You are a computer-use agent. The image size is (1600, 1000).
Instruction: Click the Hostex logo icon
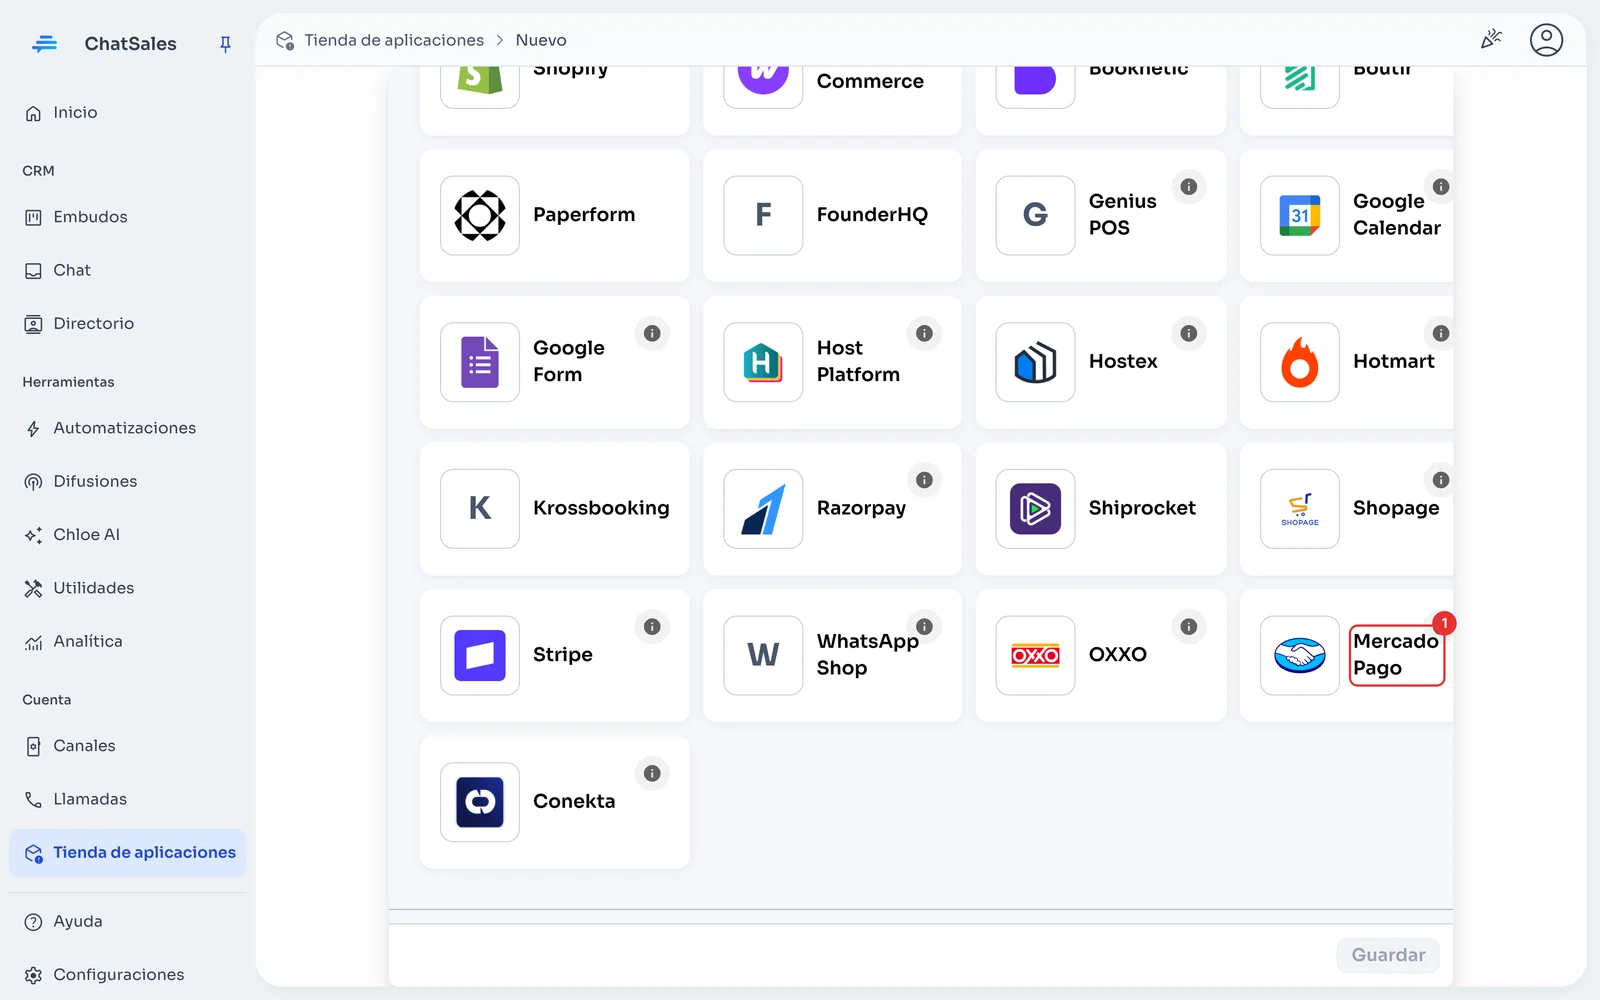coord(1035,362)
